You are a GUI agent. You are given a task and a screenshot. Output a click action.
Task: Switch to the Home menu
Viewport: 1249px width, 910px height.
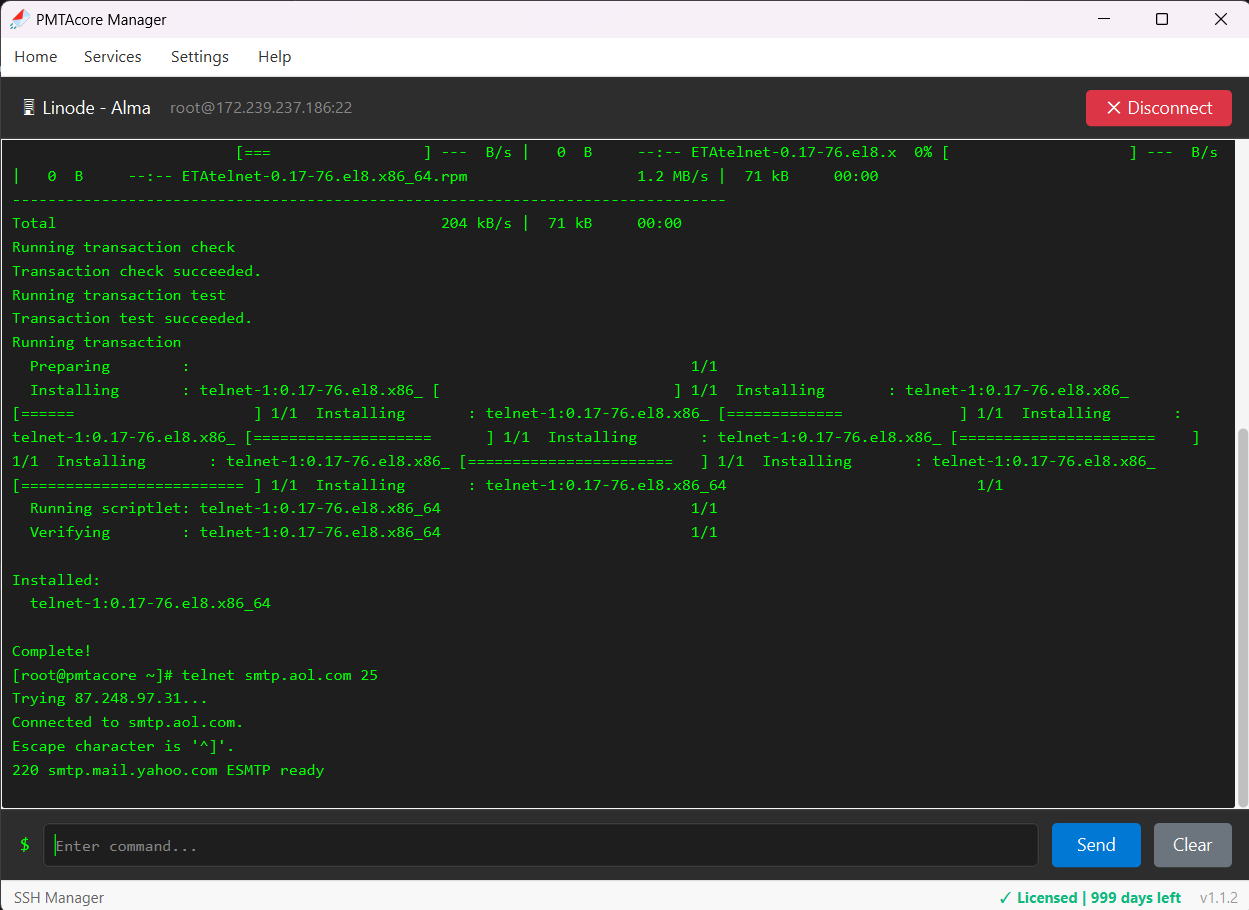pyautogui.click(x=35, y=57)
